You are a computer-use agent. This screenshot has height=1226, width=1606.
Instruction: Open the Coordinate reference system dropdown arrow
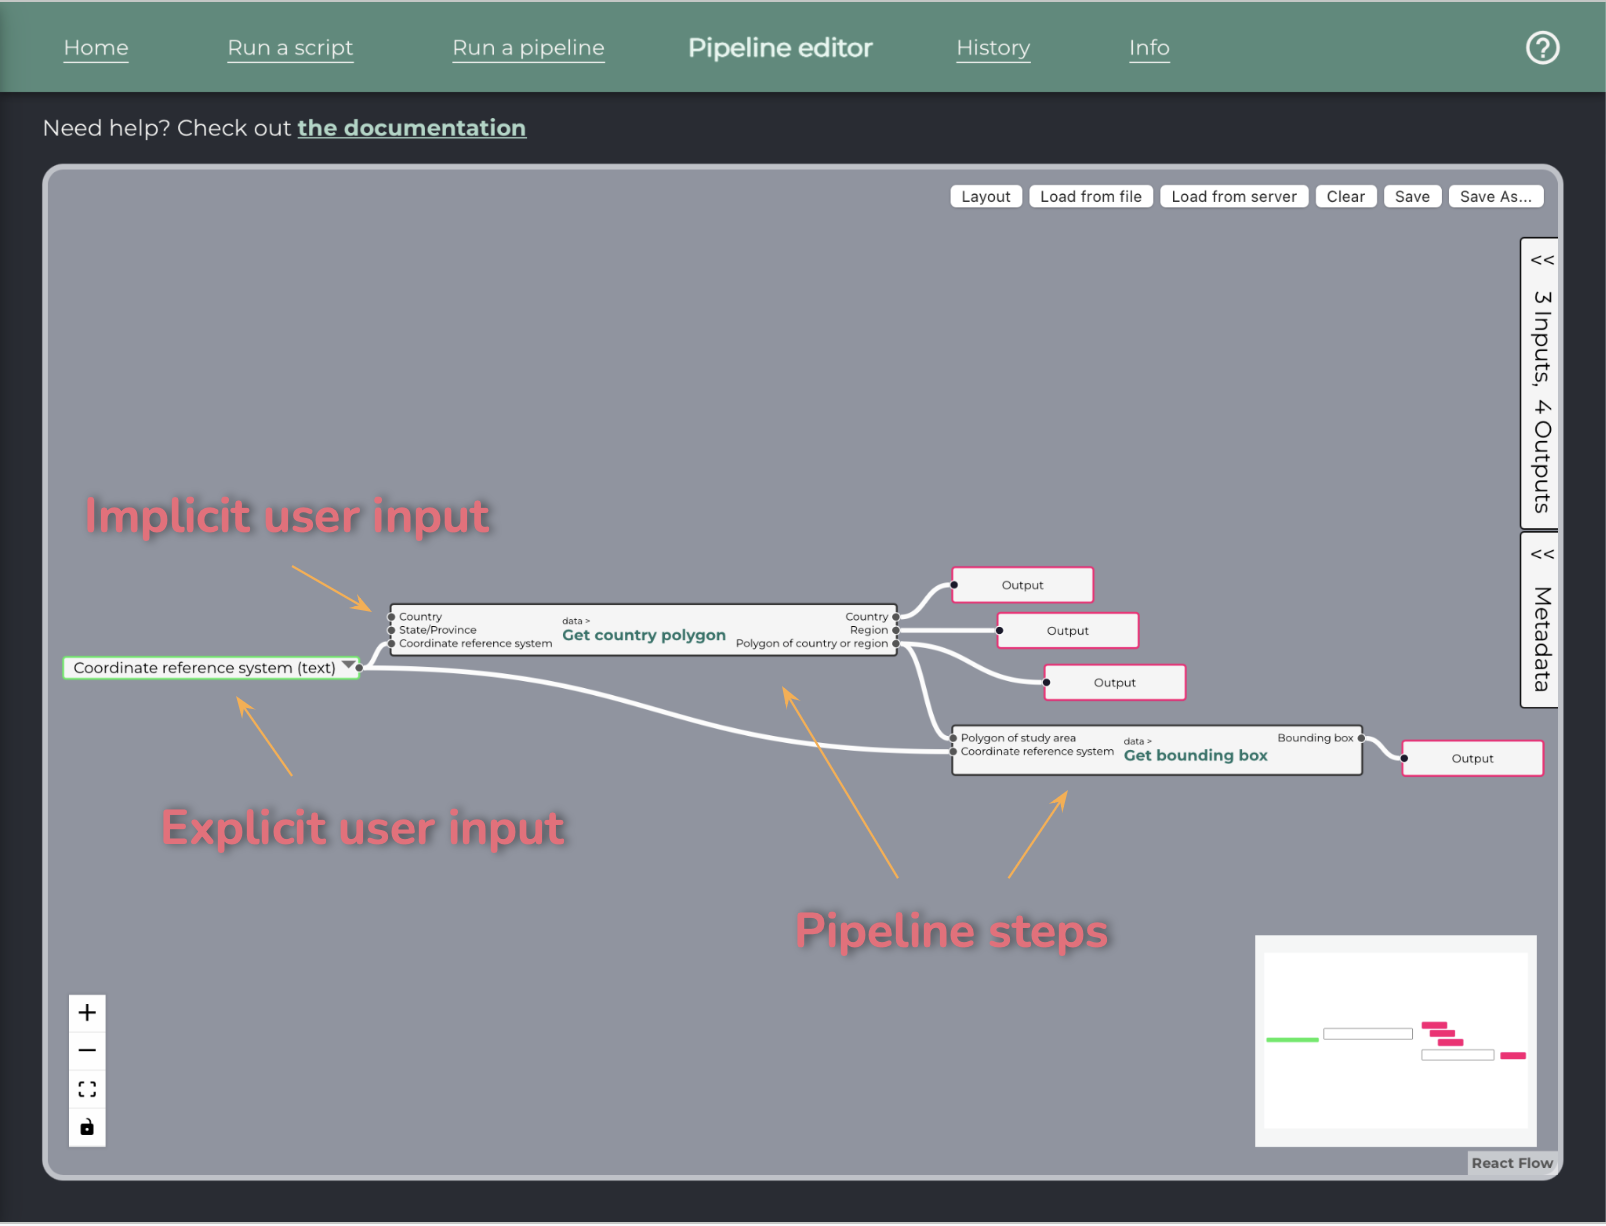coord(348,665)
